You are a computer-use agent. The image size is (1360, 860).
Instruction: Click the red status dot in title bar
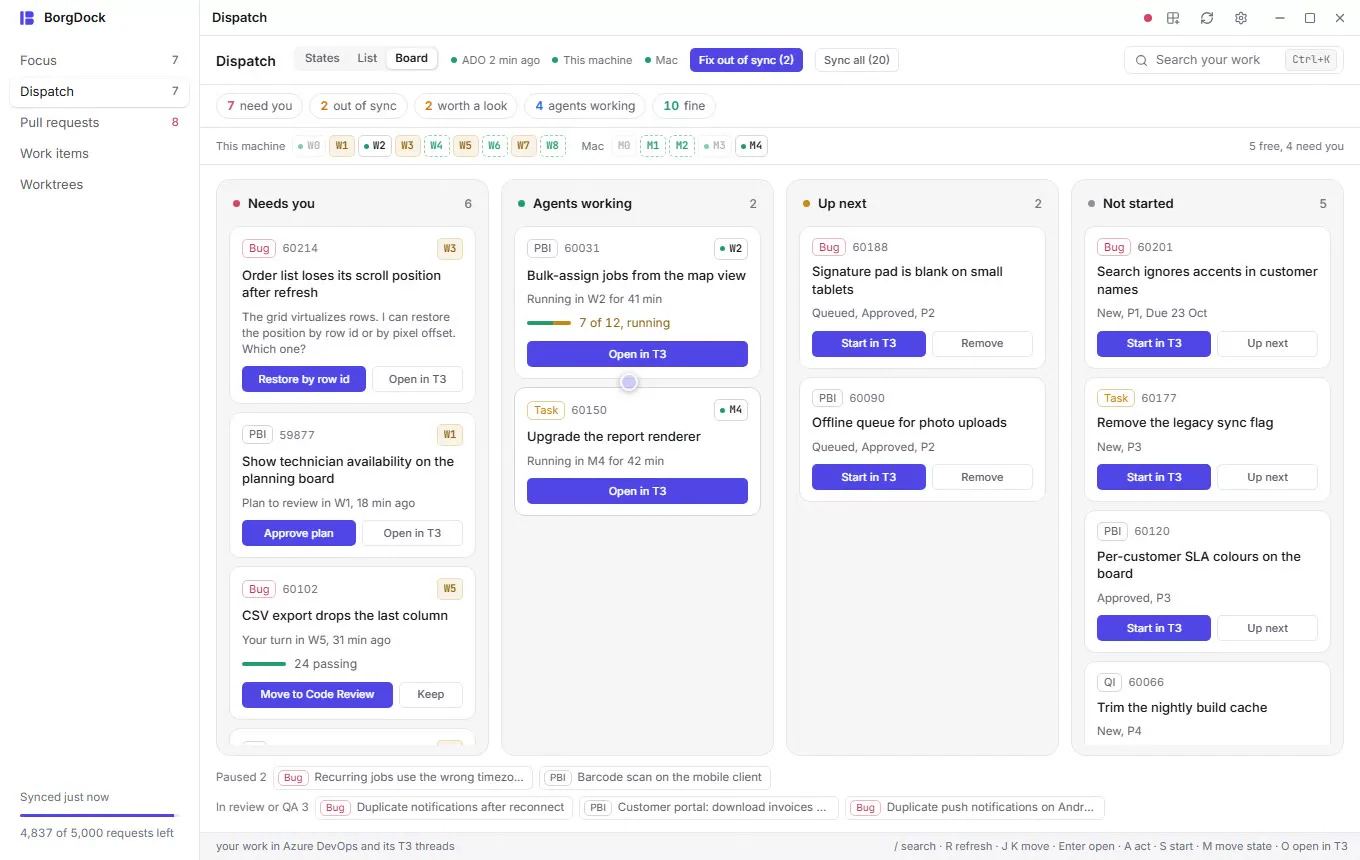tap(1148, 18)
